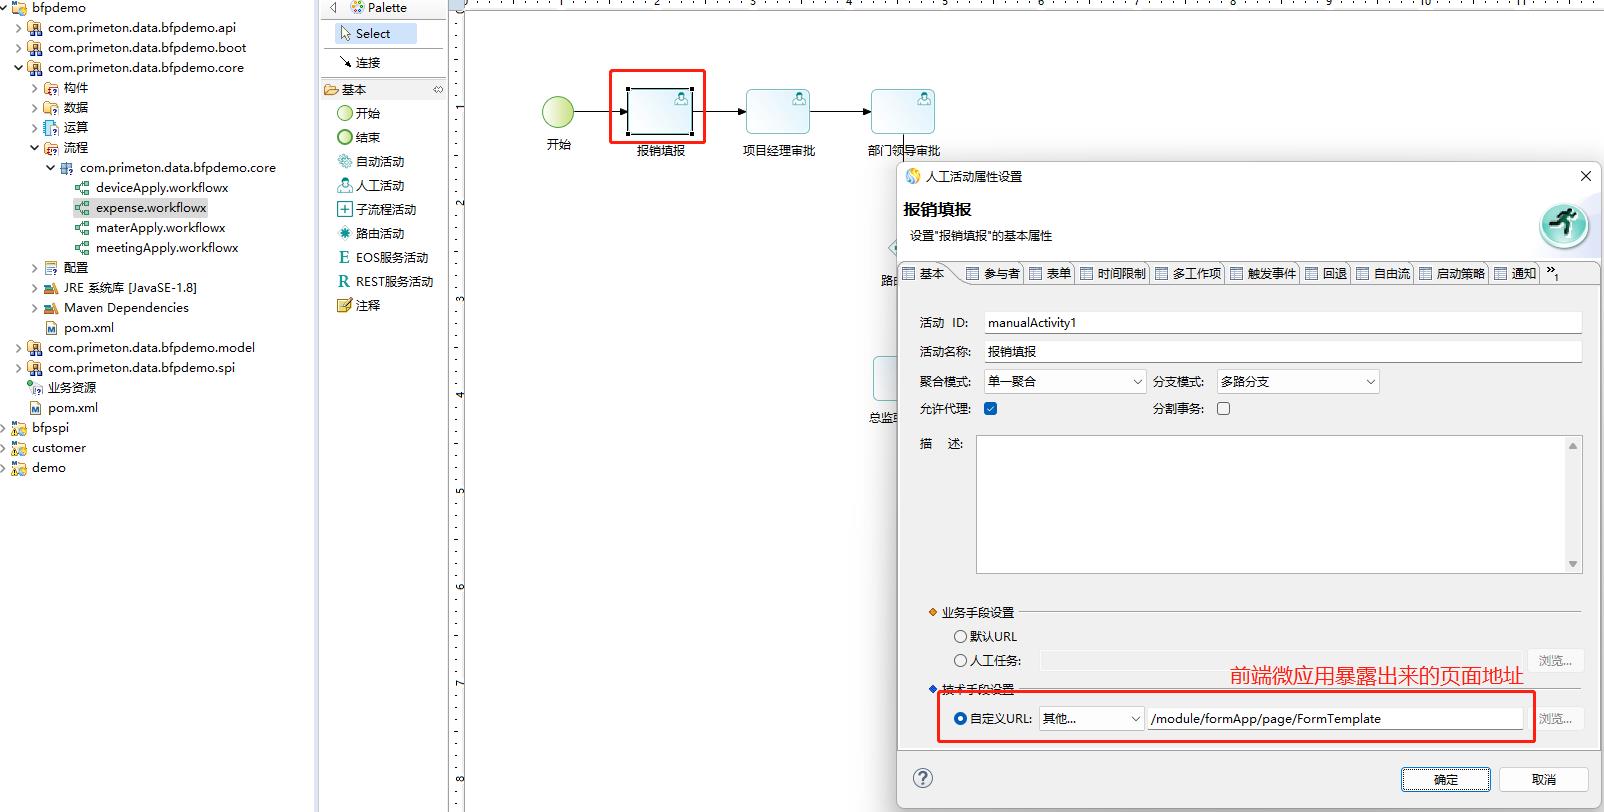Select the 结束 end node palette icon
Image resolution: width=1604 pixels, height=812 pixels.
click(345, 137)
